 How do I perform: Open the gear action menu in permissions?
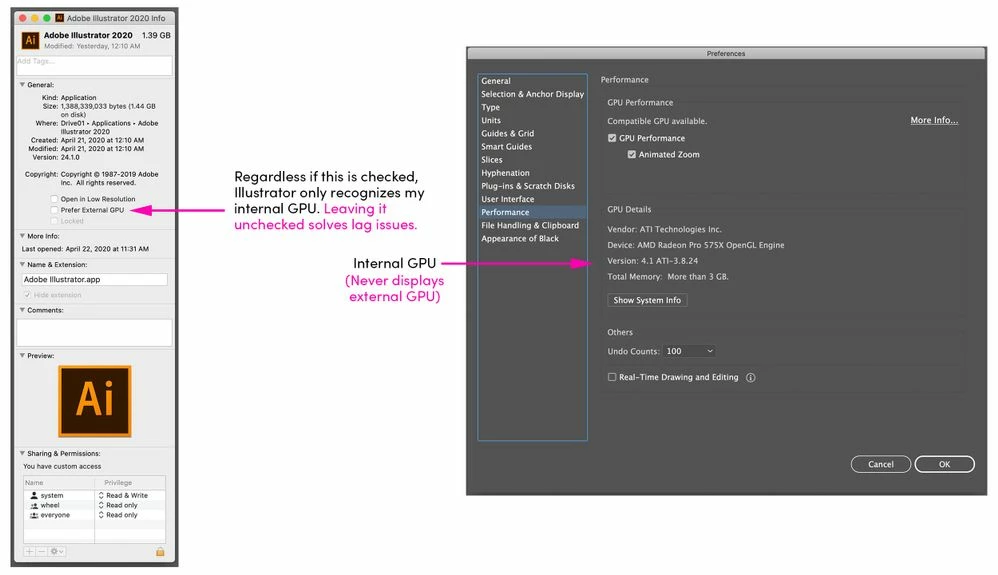56,551
